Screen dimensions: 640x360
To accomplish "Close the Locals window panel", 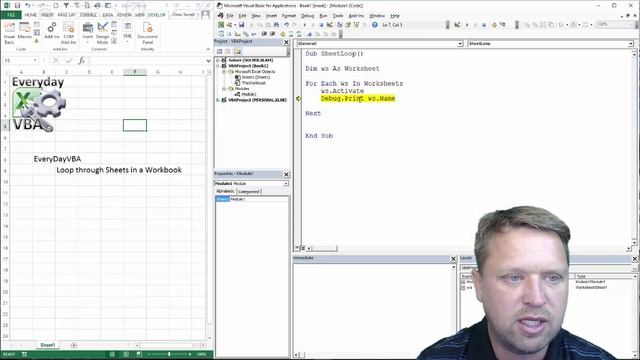I will (x=635, y=259).
